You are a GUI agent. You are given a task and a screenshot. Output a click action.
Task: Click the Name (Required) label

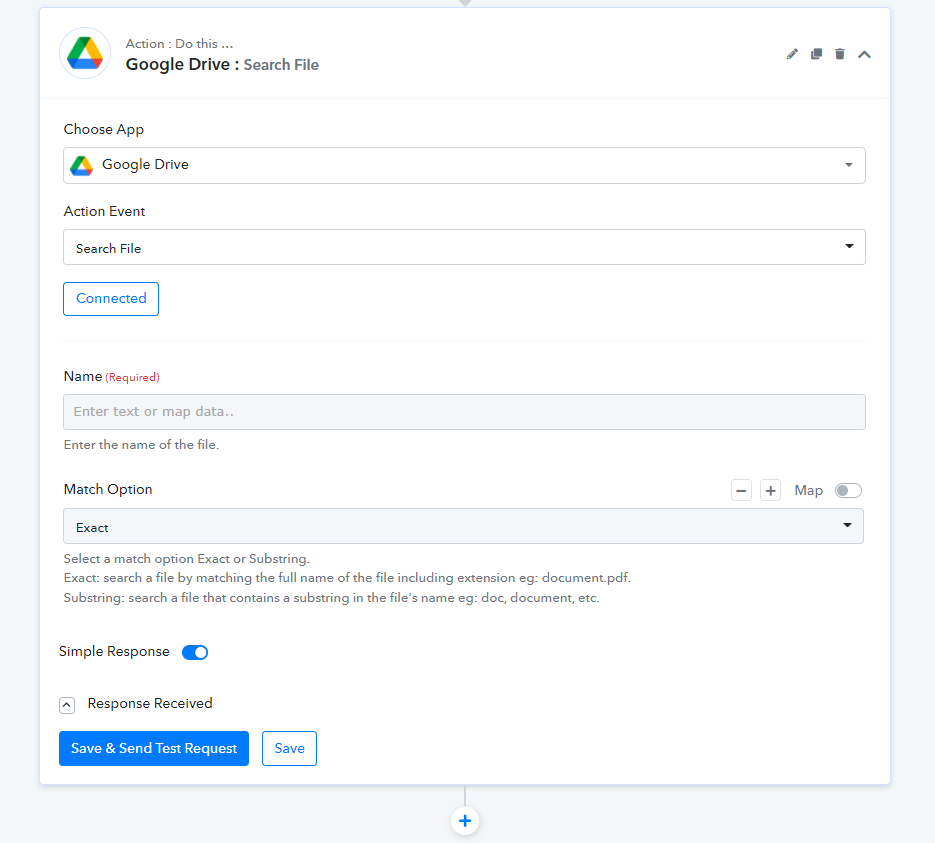(x=112, y=377)
